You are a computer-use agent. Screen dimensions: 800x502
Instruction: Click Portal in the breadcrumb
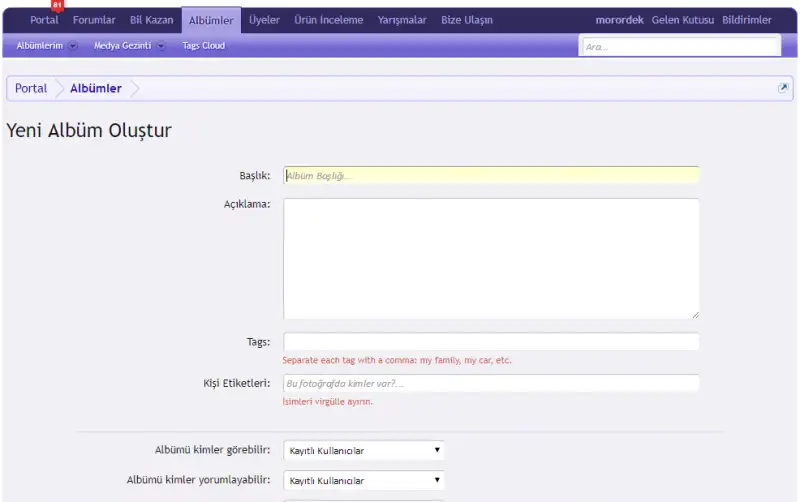31,88
